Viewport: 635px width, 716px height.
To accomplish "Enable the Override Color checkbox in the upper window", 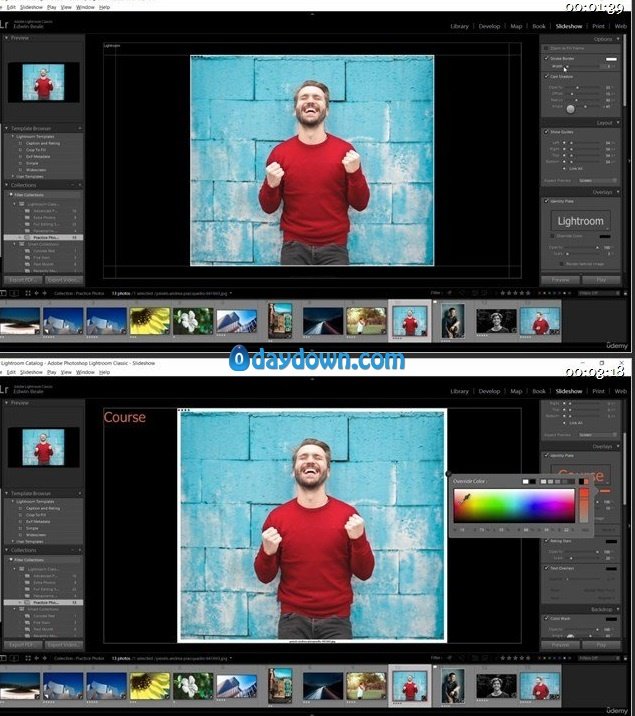I will 552,236.
